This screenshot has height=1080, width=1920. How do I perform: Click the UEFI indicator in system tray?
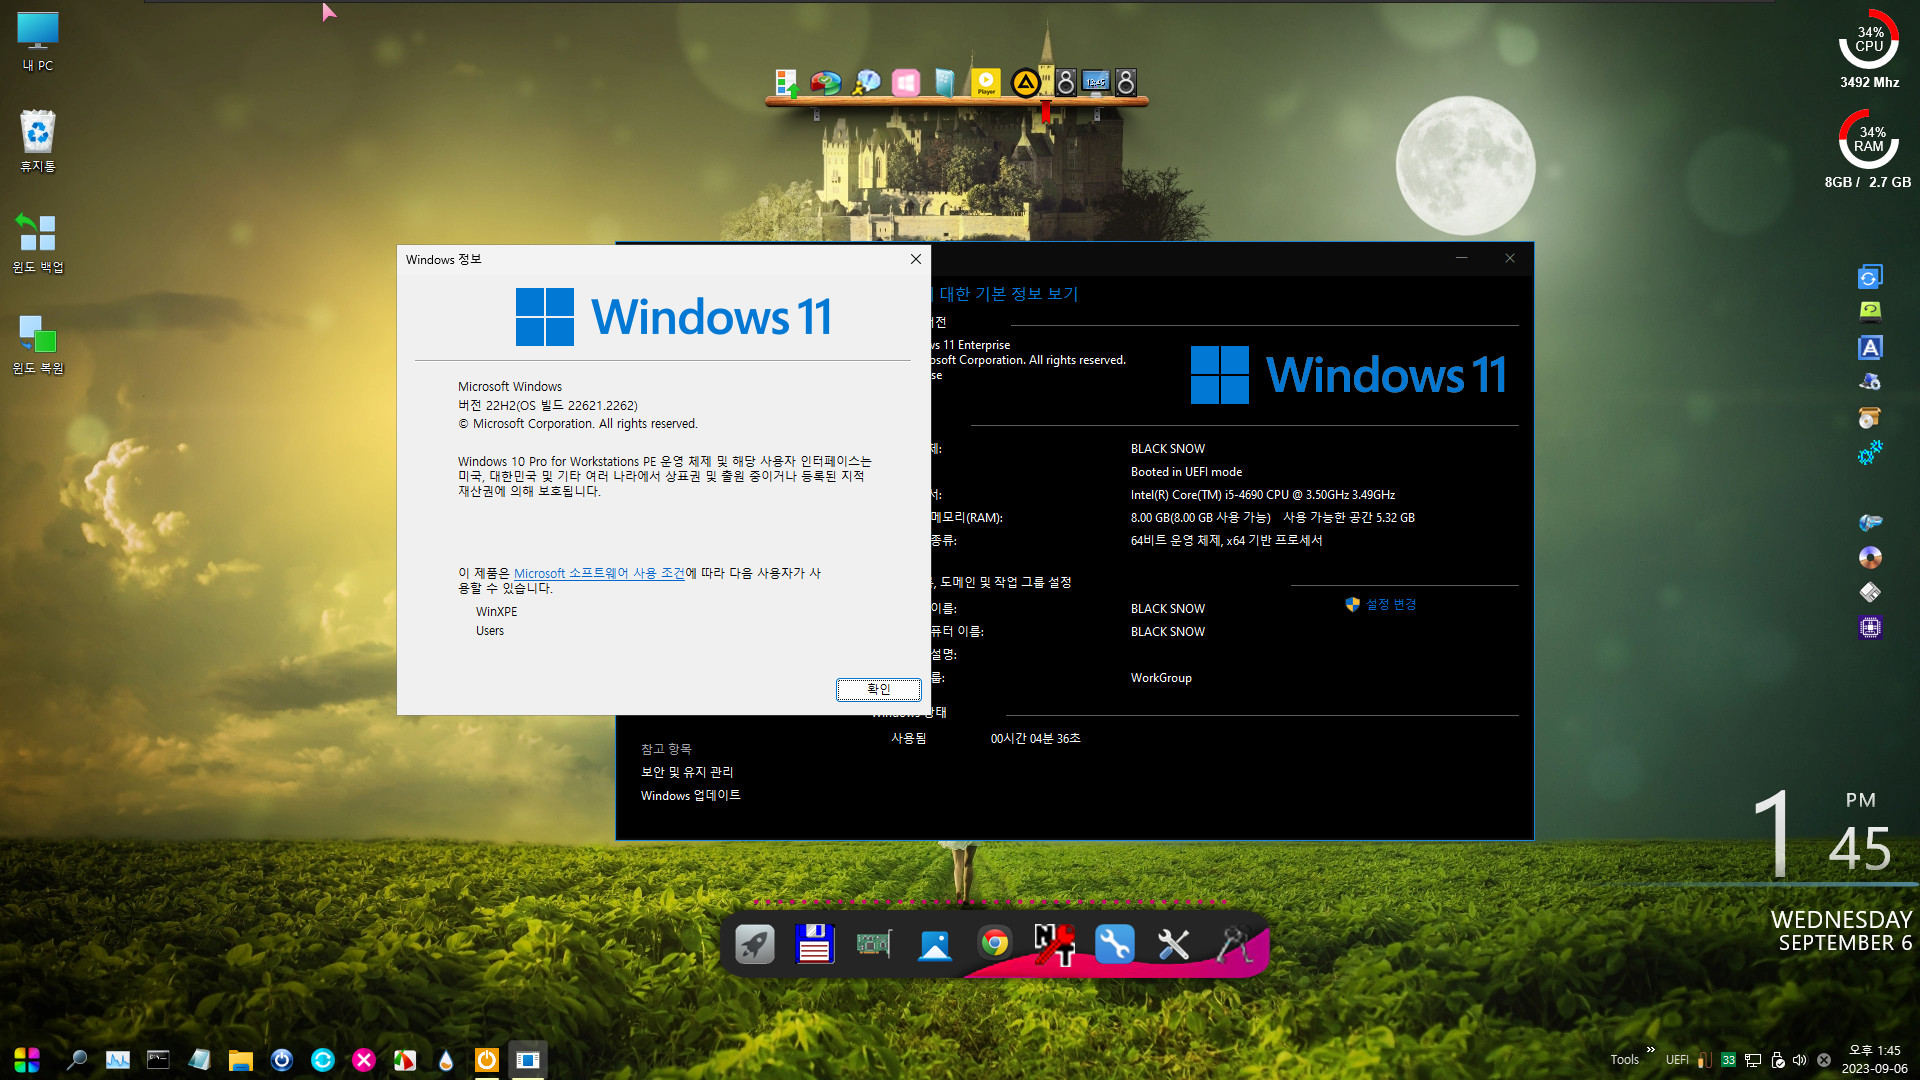click(x=1677, y=1060)
